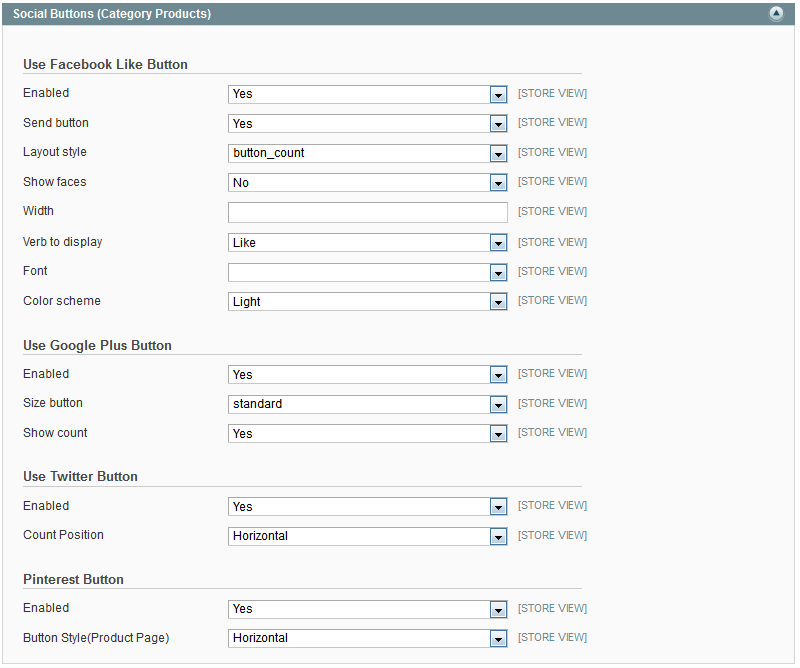800x668 pixels.
Task: Open the Verb to display dropdown
Action: tap(367, 243)
